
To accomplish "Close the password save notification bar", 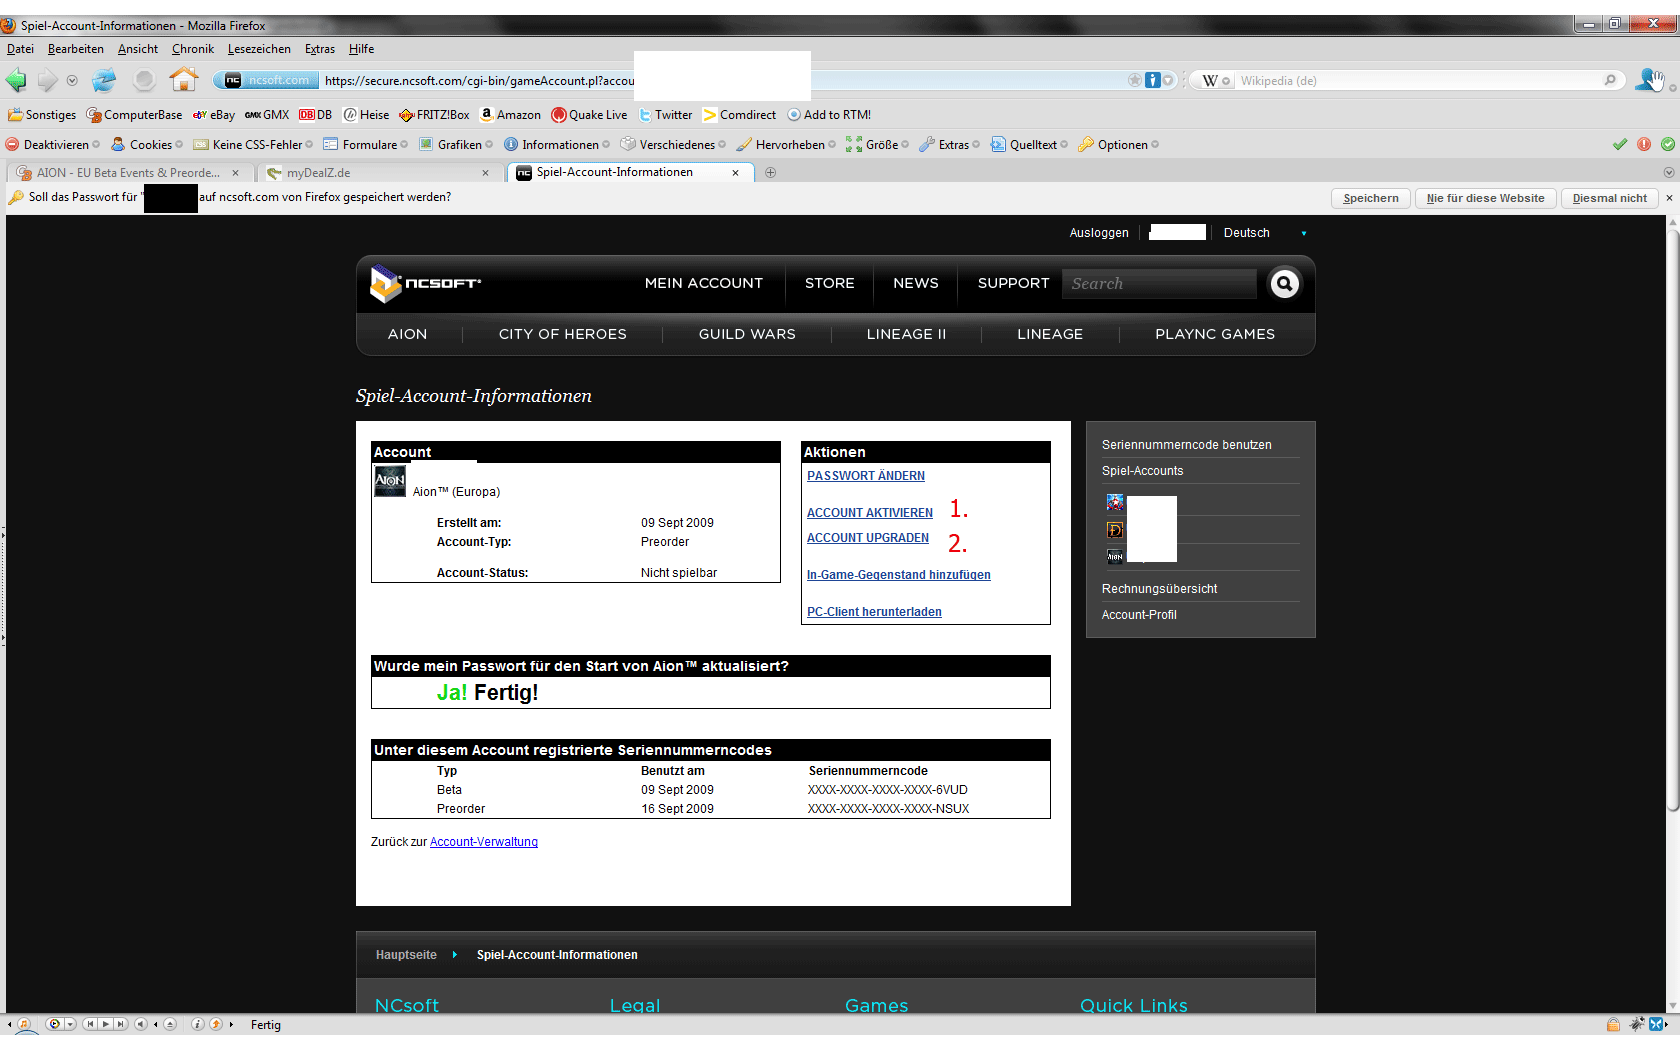I will point(1669,198).
